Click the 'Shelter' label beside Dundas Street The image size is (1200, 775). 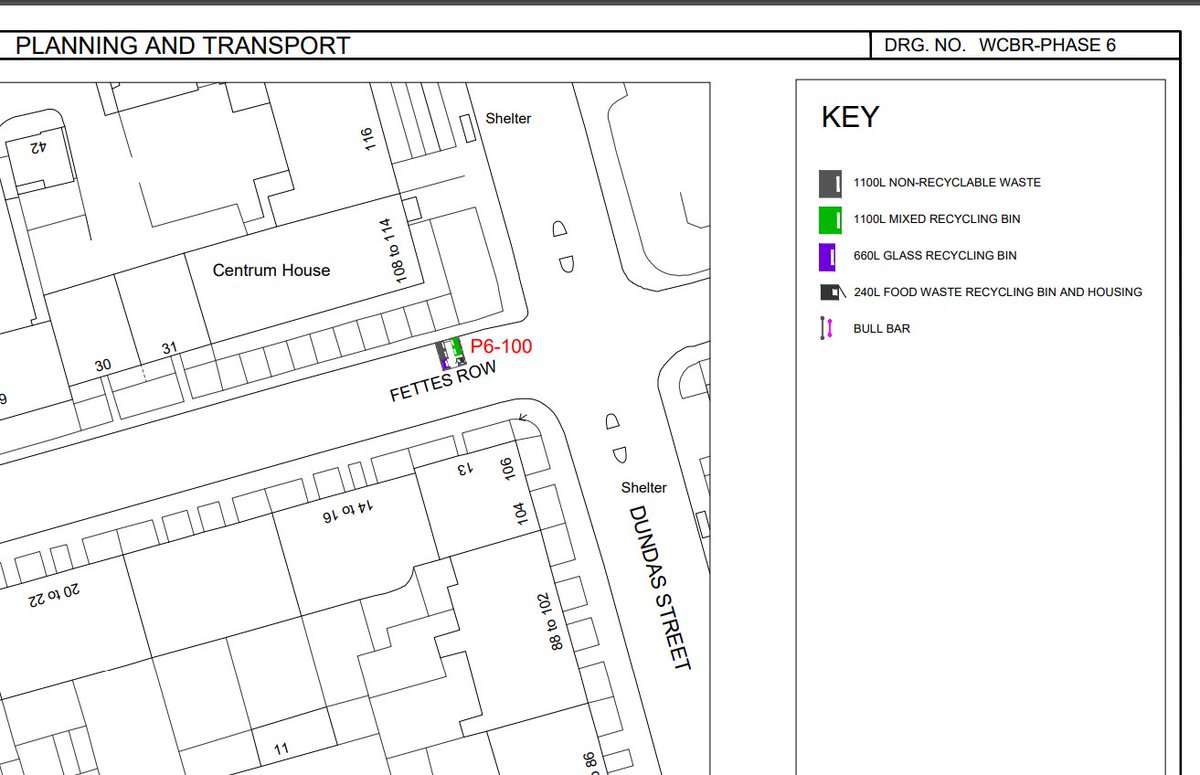(x=644, y=488)
